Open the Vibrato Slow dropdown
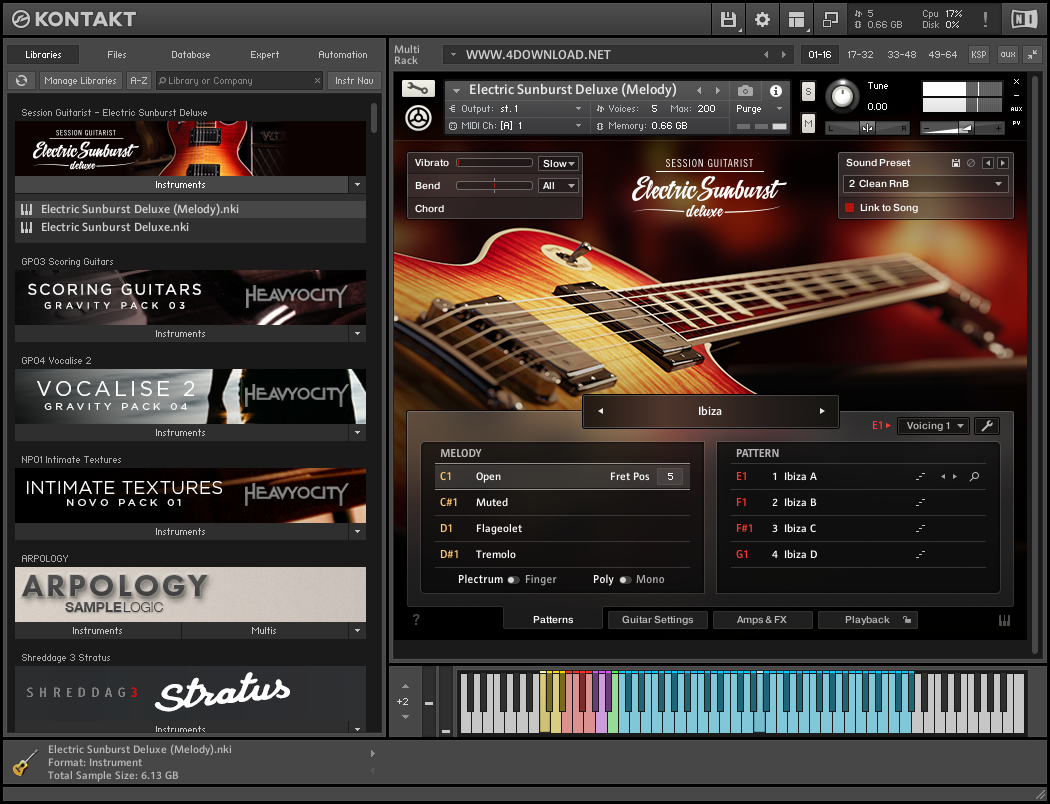This screenshot has height=804, width=1050. click(x=558, y=163)
